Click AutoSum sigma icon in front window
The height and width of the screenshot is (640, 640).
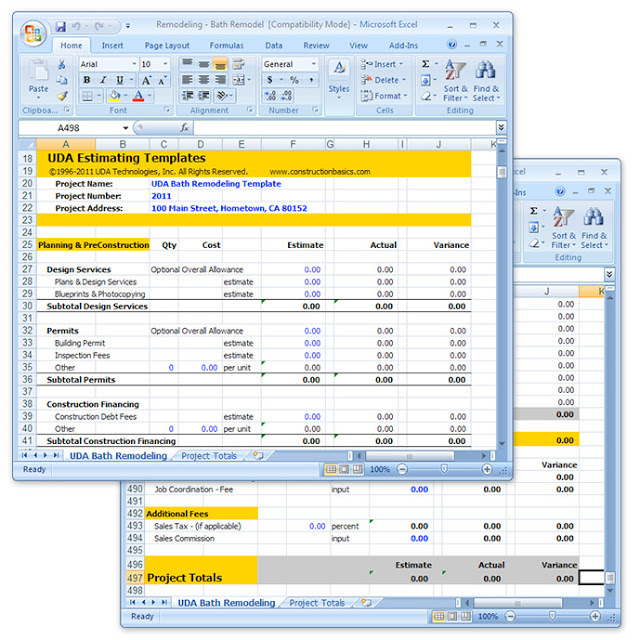point(426,64)
